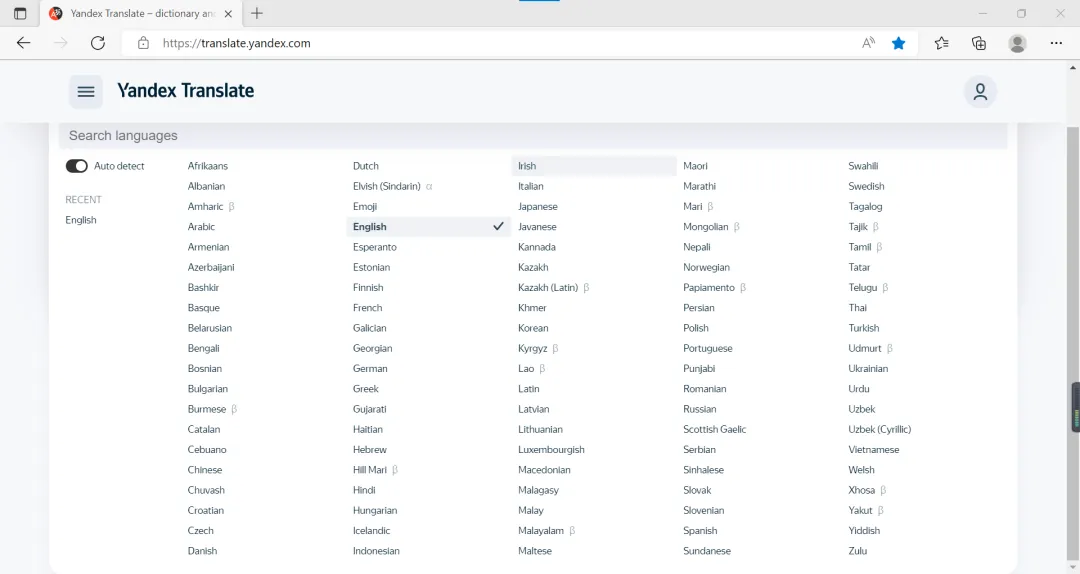Open the Collections icon
Screen dimensions: 1080x574
coord(979,43)
